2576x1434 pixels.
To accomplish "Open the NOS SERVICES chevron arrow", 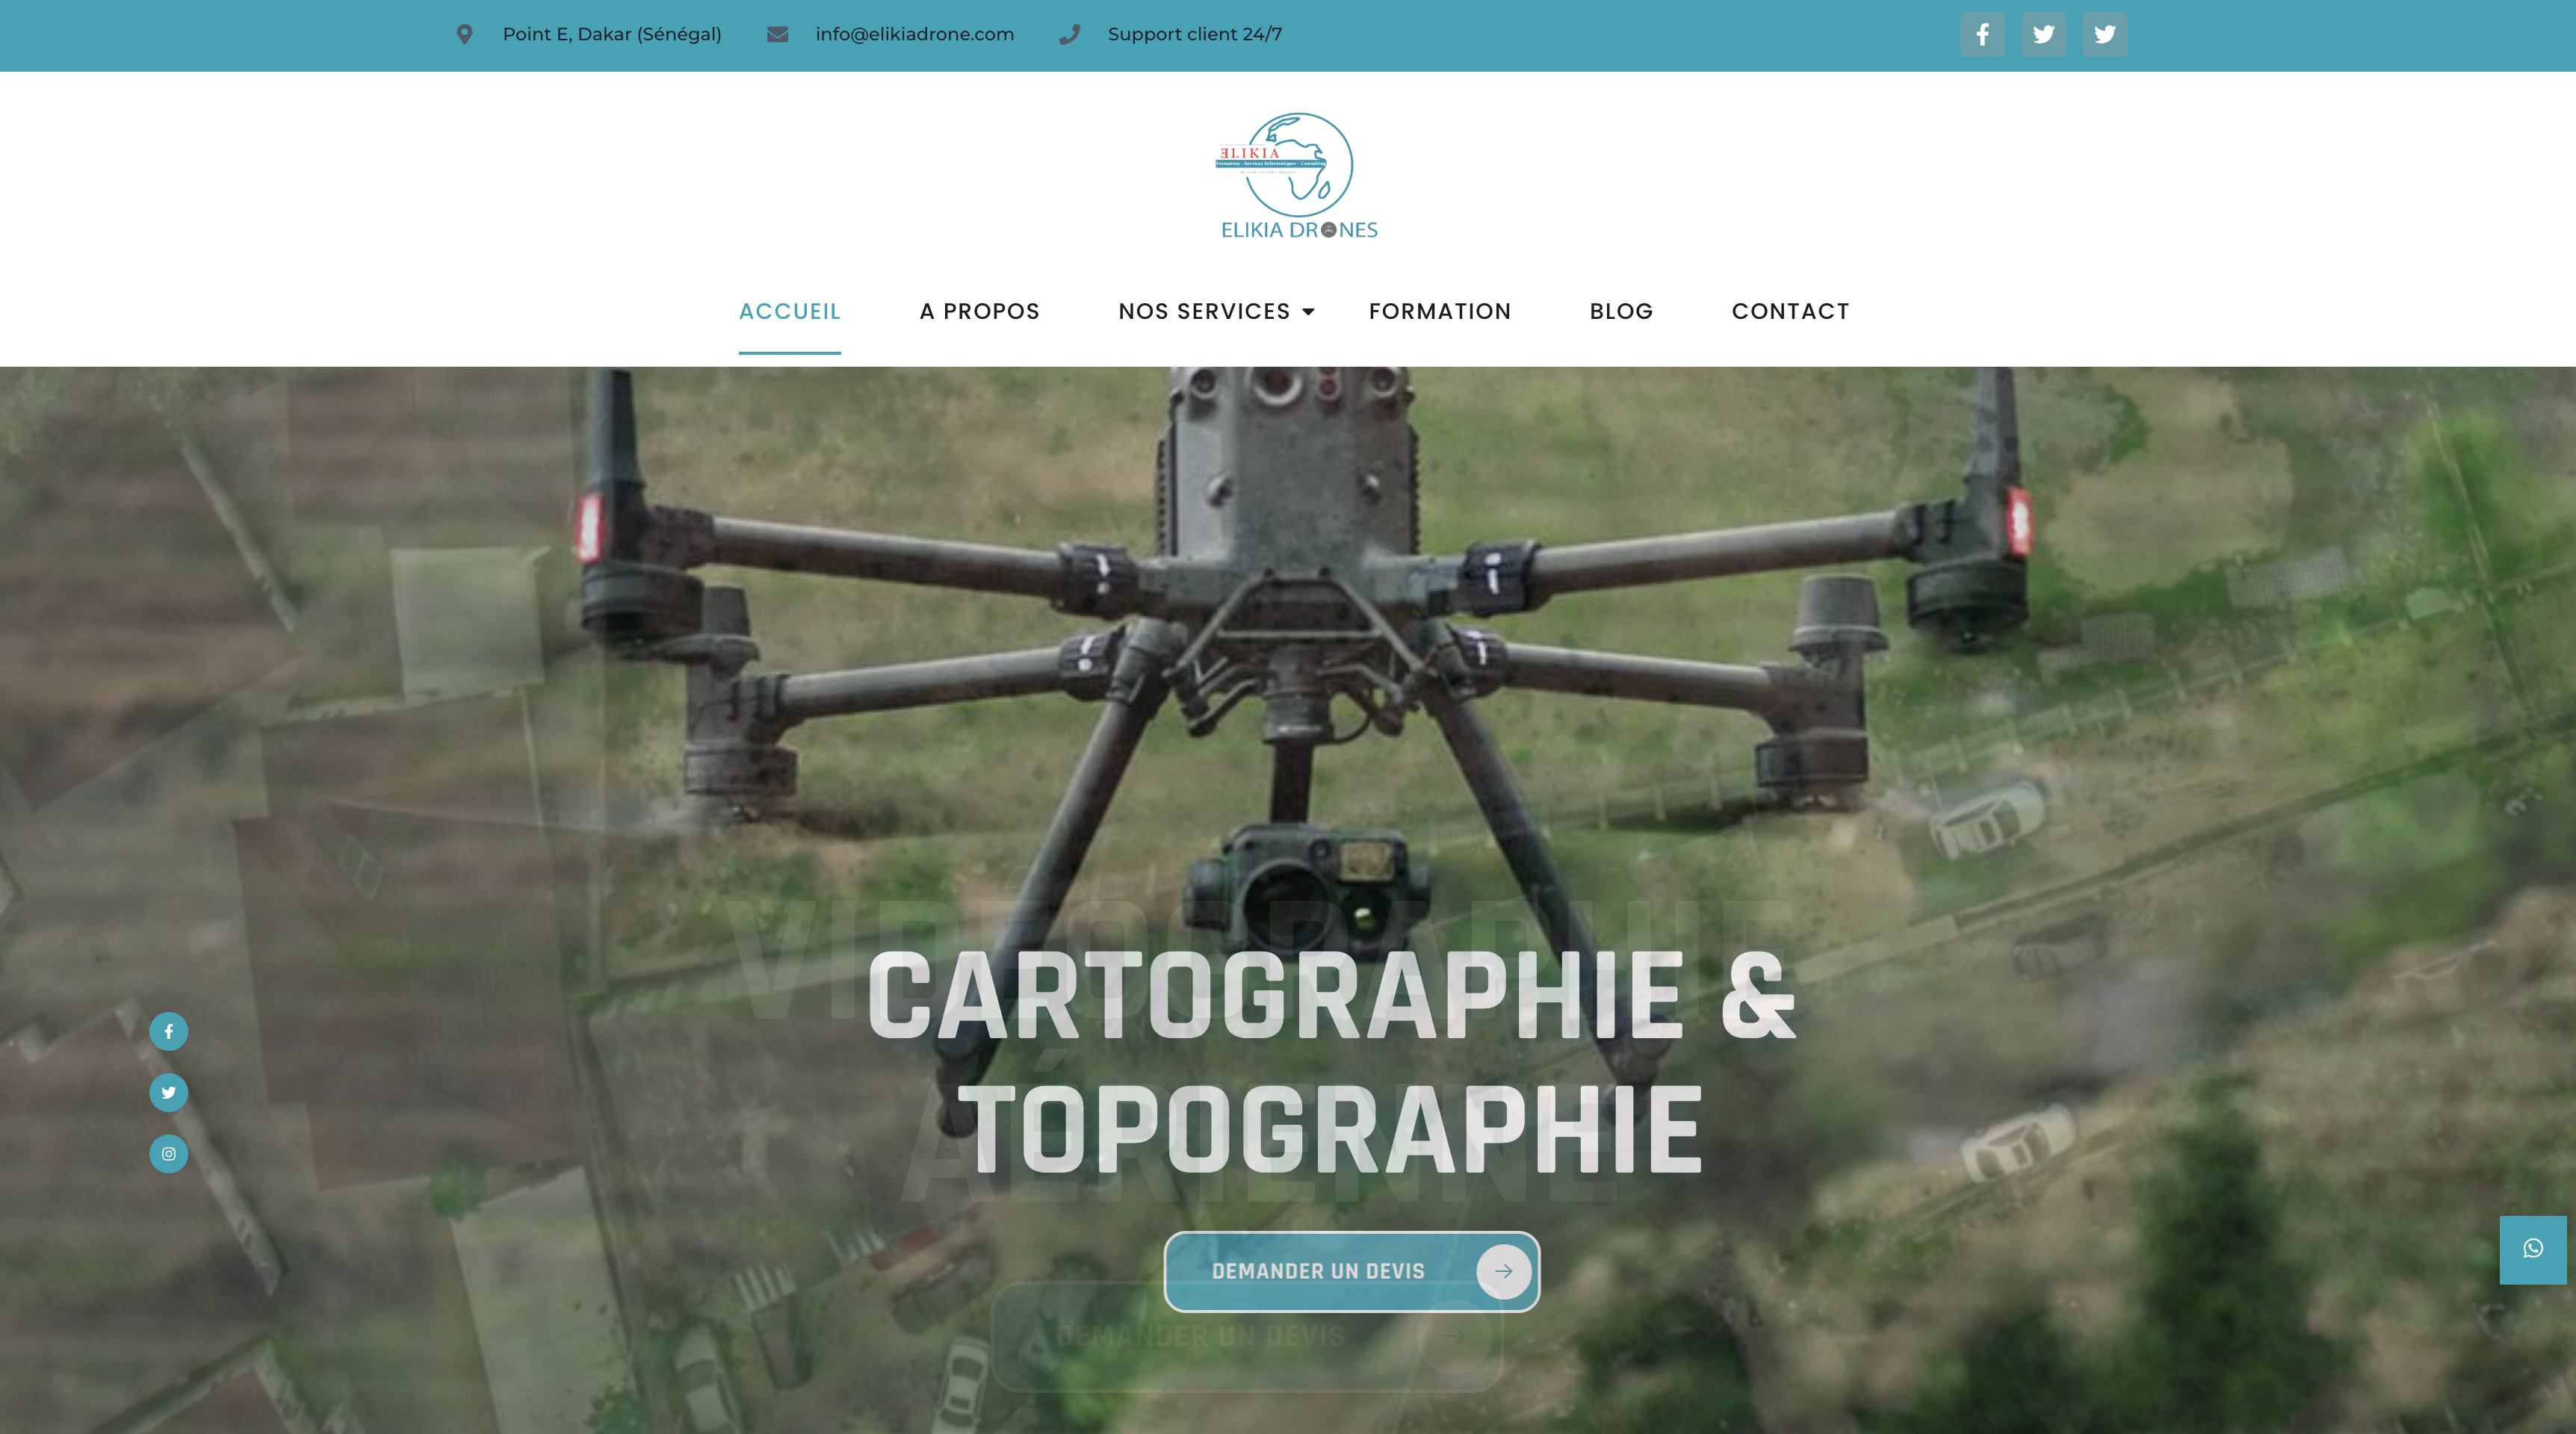I will click(1308, 311).
